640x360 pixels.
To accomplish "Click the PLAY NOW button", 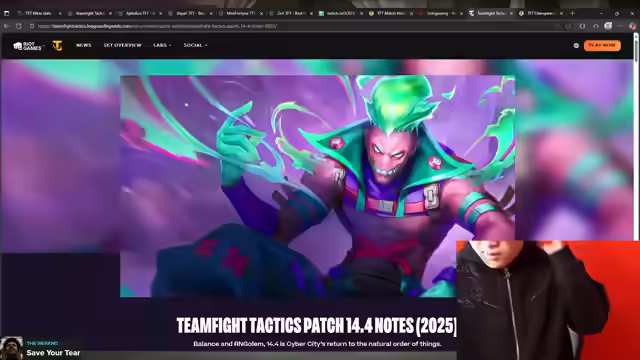I will pyautogui.click(x=602, y=45).
